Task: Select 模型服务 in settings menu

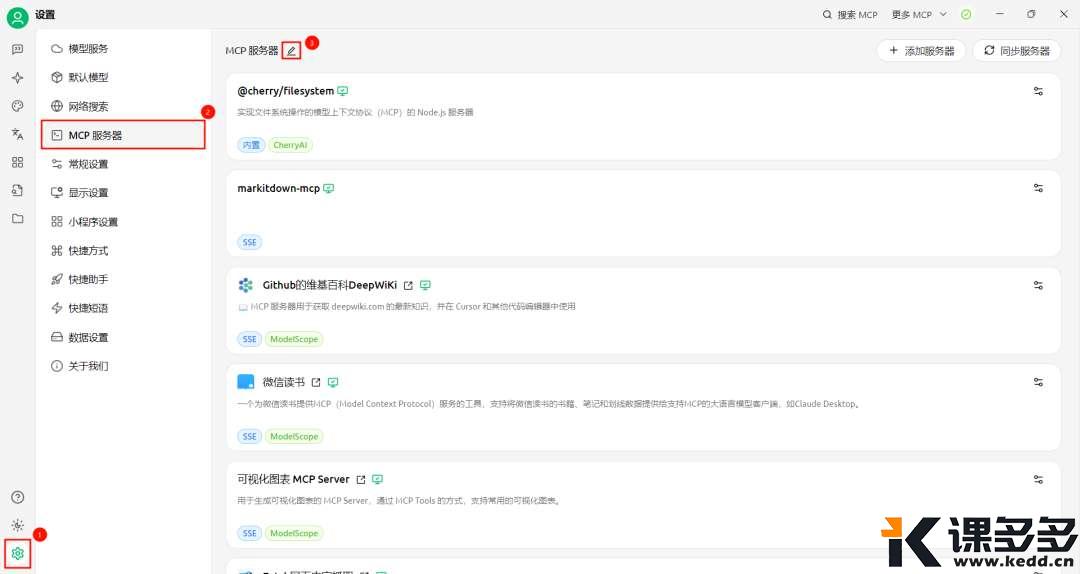Action: [x=123, y=48]
